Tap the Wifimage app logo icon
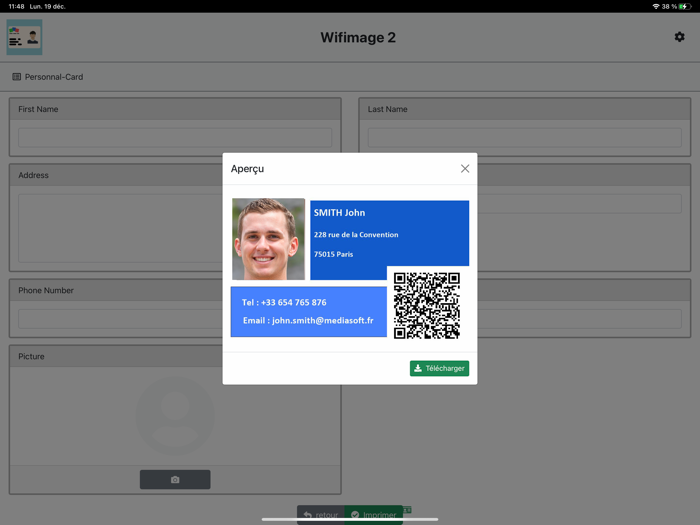The width and height of the screenshot is (700, 525). coord(25,37)
